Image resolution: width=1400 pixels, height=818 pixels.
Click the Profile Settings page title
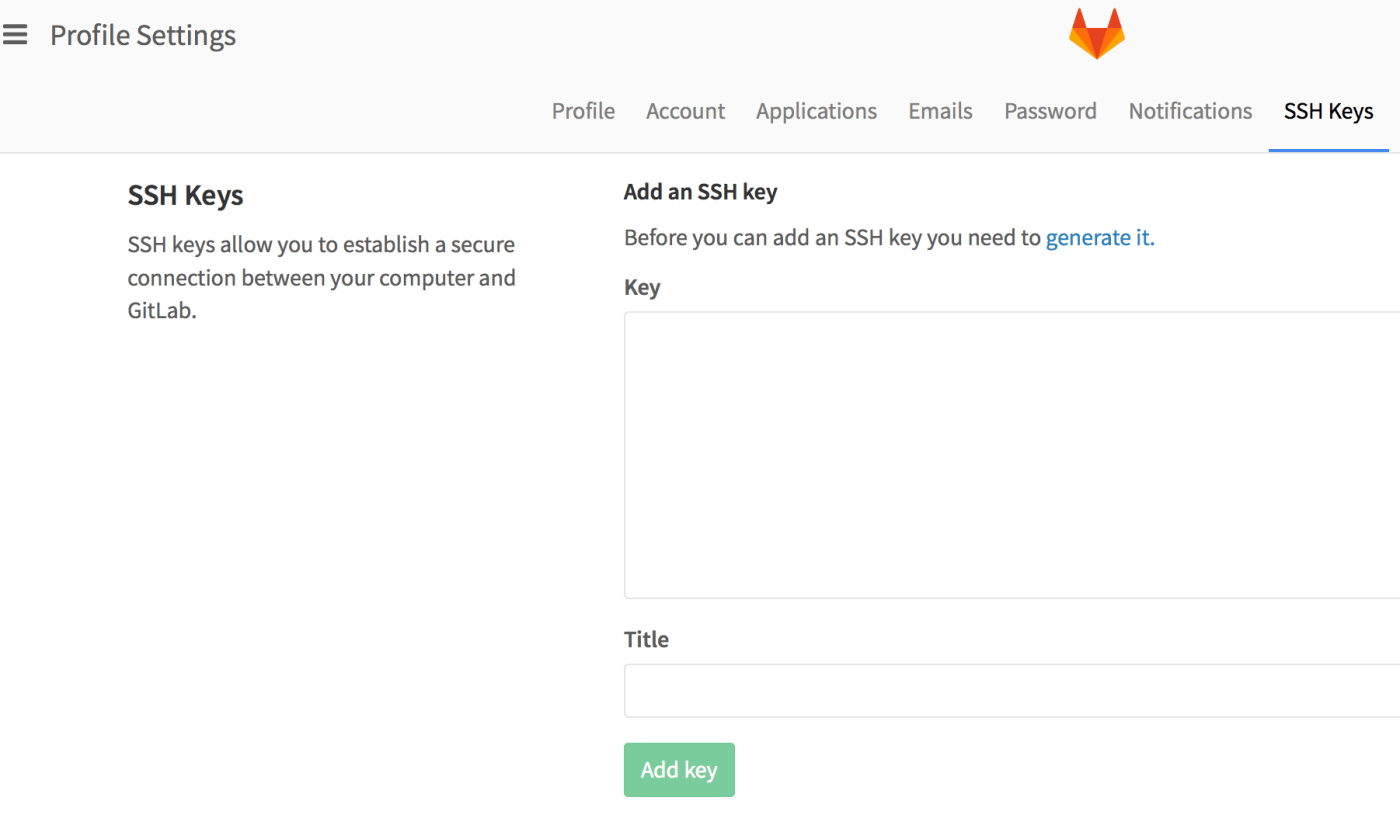tap(142, 35)
